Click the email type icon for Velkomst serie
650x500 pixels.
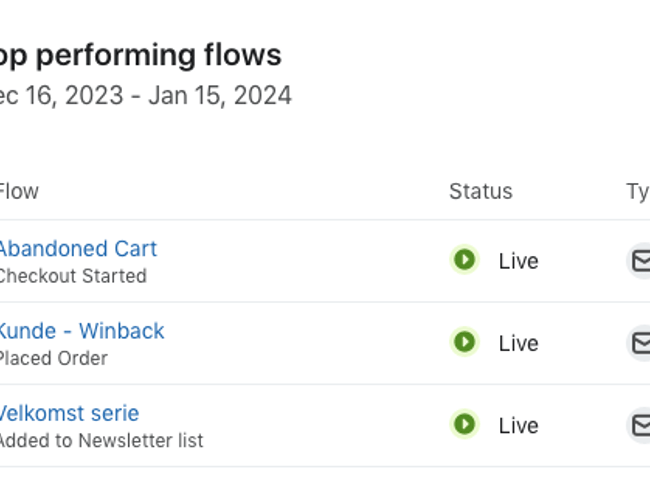pos(639,425)
